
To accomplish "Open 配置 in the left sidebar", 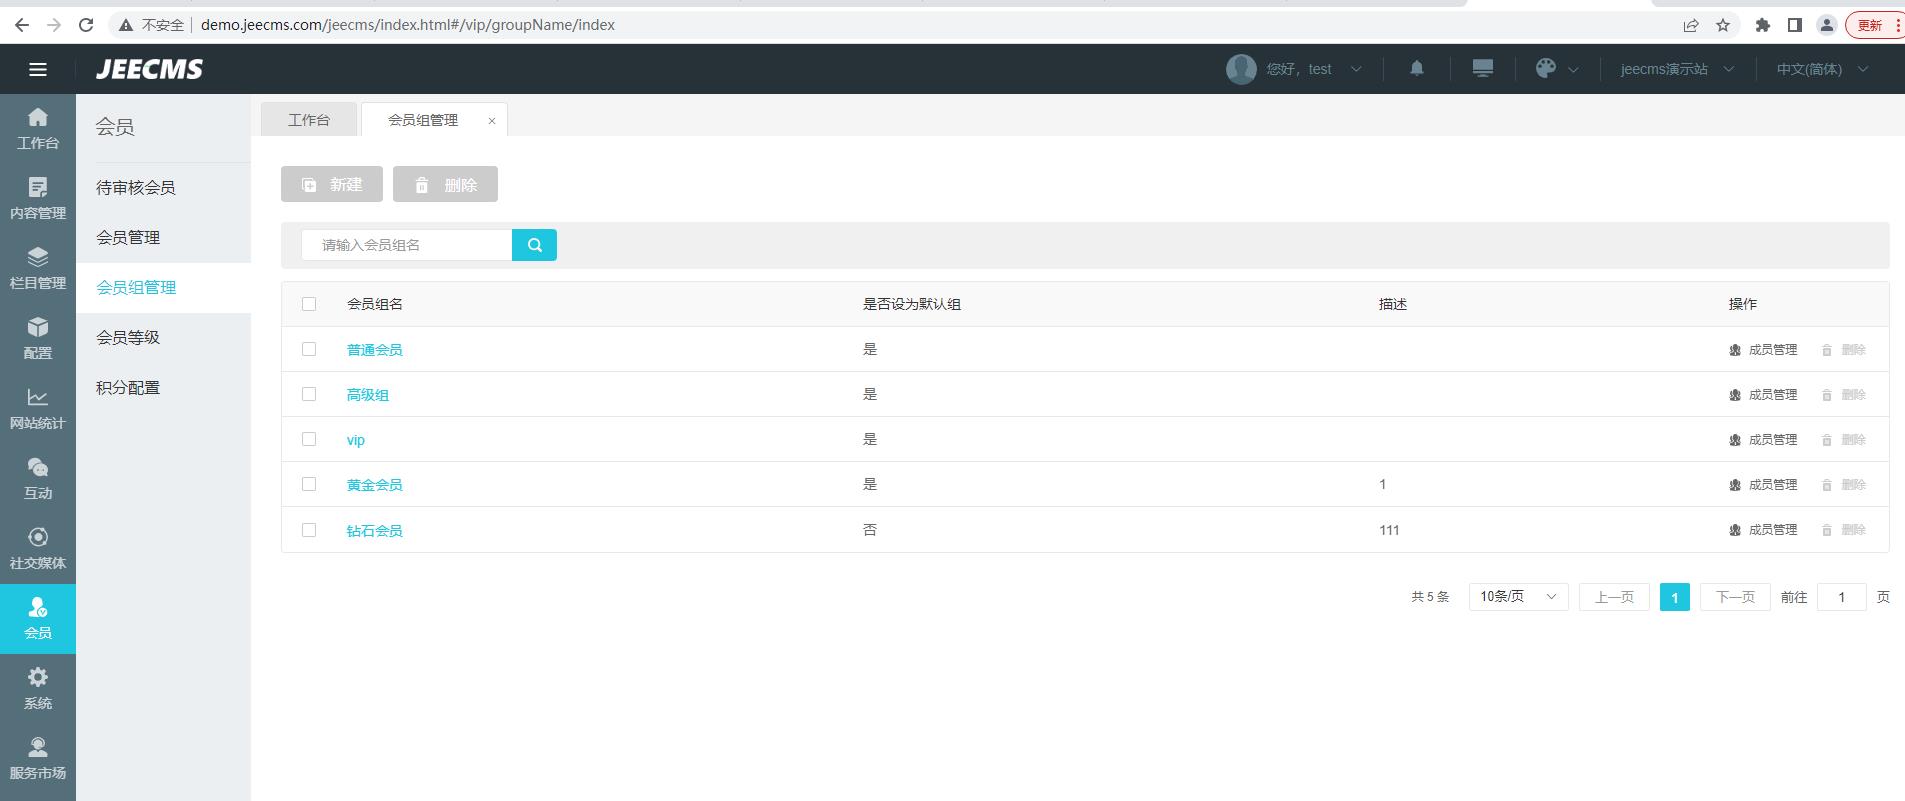I will coord(38,339).
